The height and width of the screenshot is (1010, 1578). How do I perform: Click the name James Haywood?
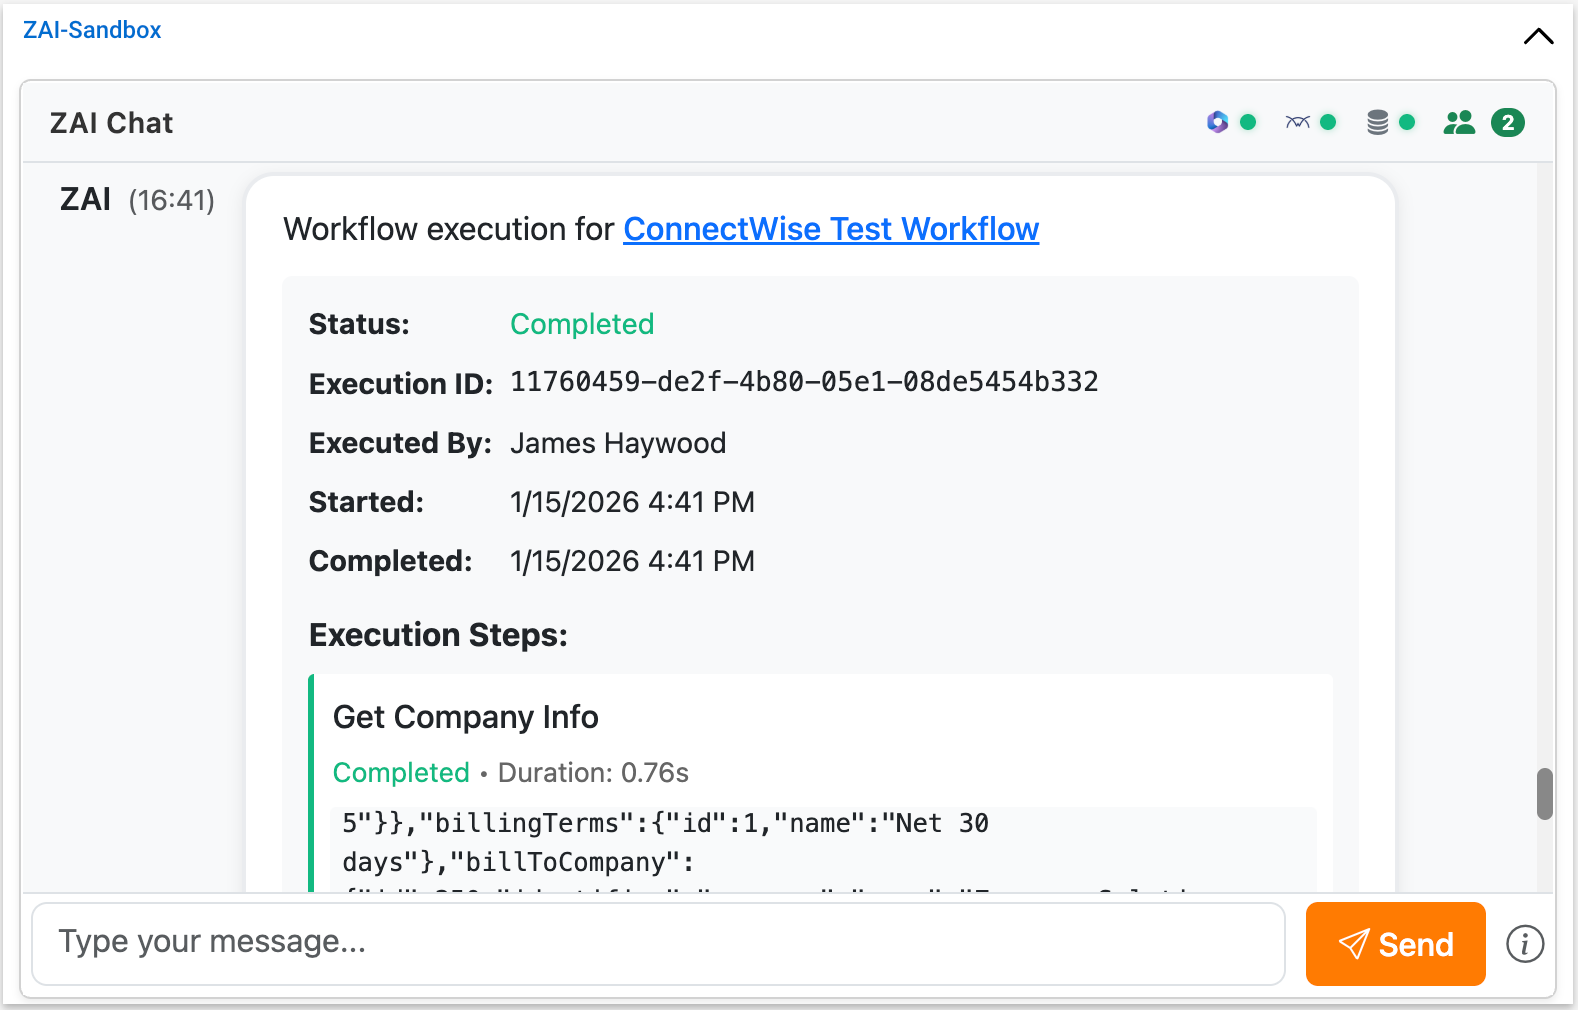[618, 443]
